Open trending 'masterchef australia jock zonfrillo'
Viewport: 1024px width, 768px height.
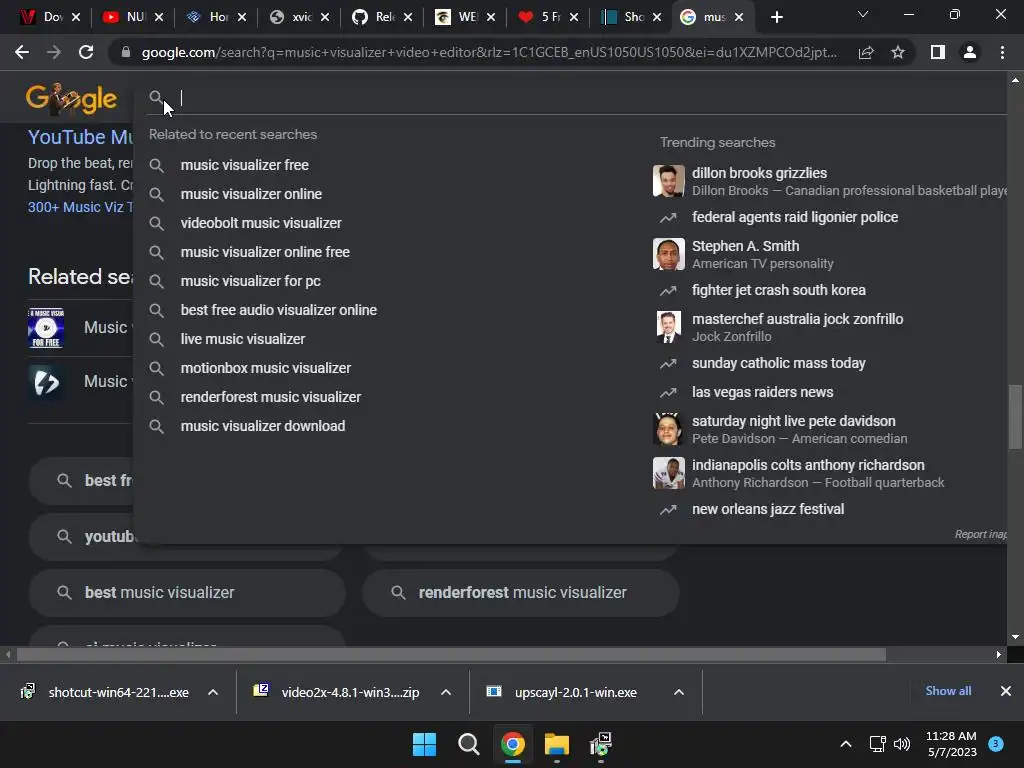pyautogui.click(x=797, y=319)
